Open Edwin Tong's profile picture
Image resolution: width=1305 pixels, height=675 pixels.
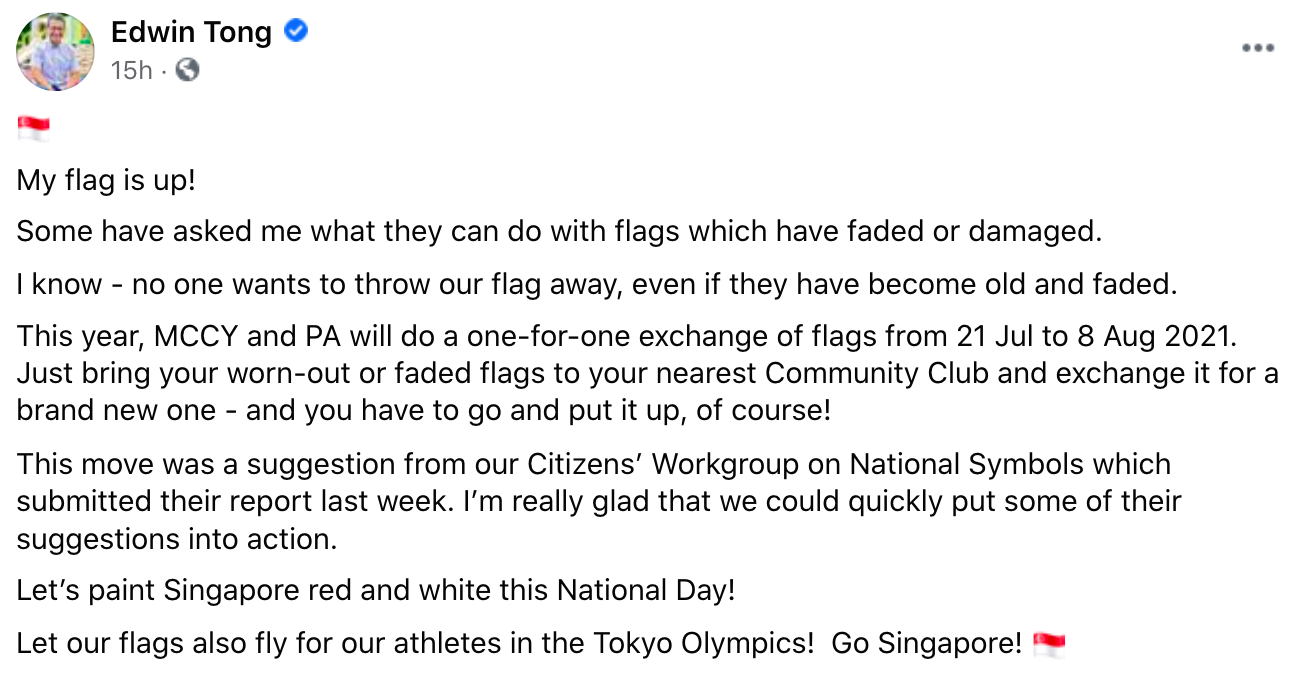(x=55, y=52)
